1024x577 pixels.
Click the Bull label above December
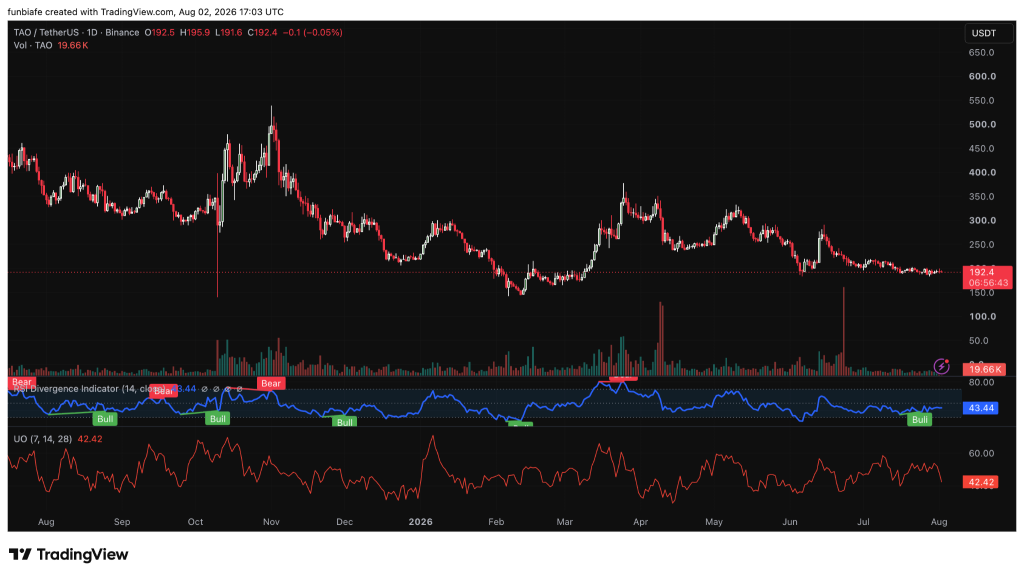(x=345, y=422)
